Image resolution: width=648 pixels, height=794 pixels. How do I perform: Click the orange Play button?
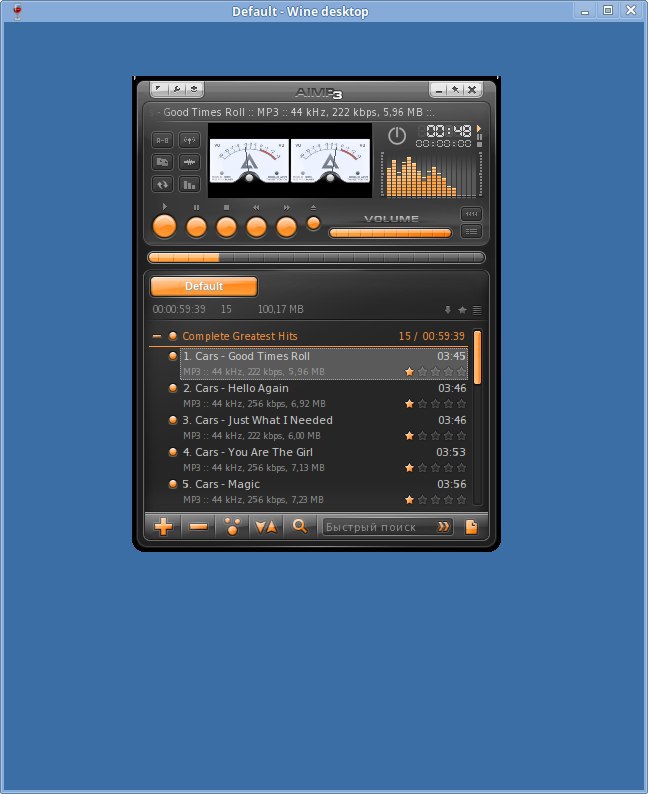(x=165, y=226)
